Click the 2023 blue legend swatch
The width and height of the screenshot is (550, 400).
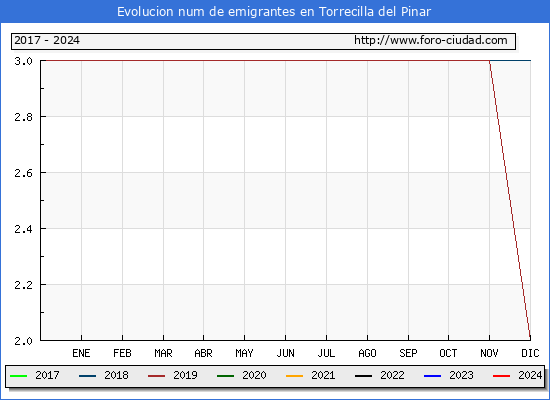tap(432, 376)
